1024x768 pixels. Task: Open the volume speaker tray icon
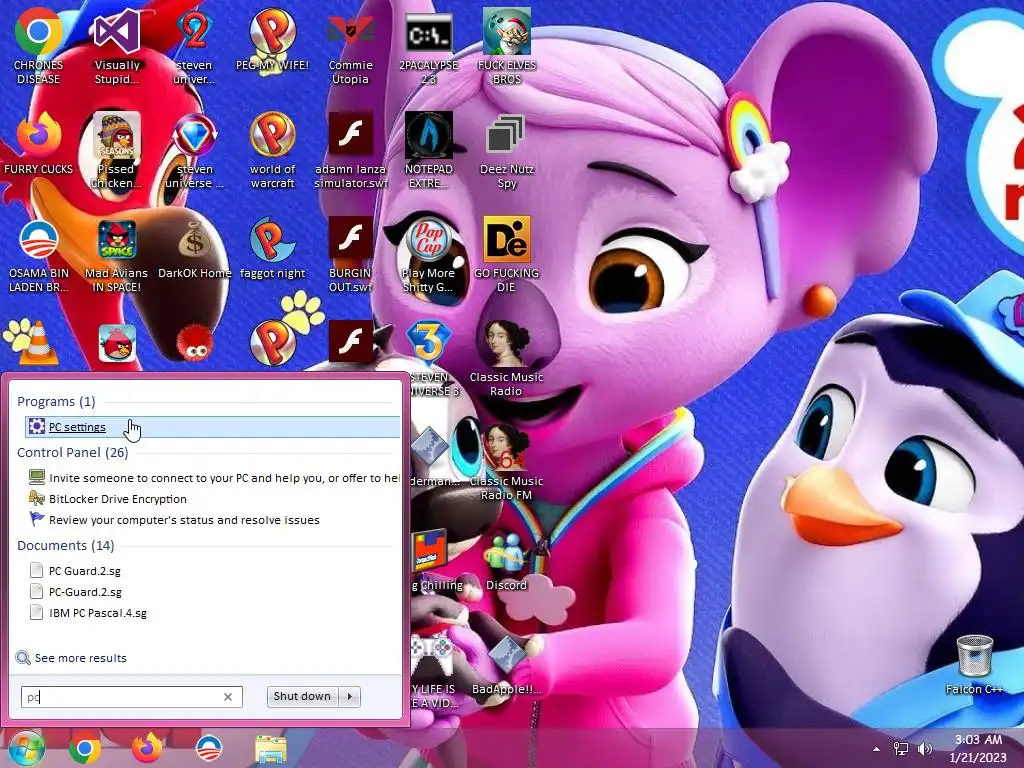pyautogui.click(x=925, y=749)
